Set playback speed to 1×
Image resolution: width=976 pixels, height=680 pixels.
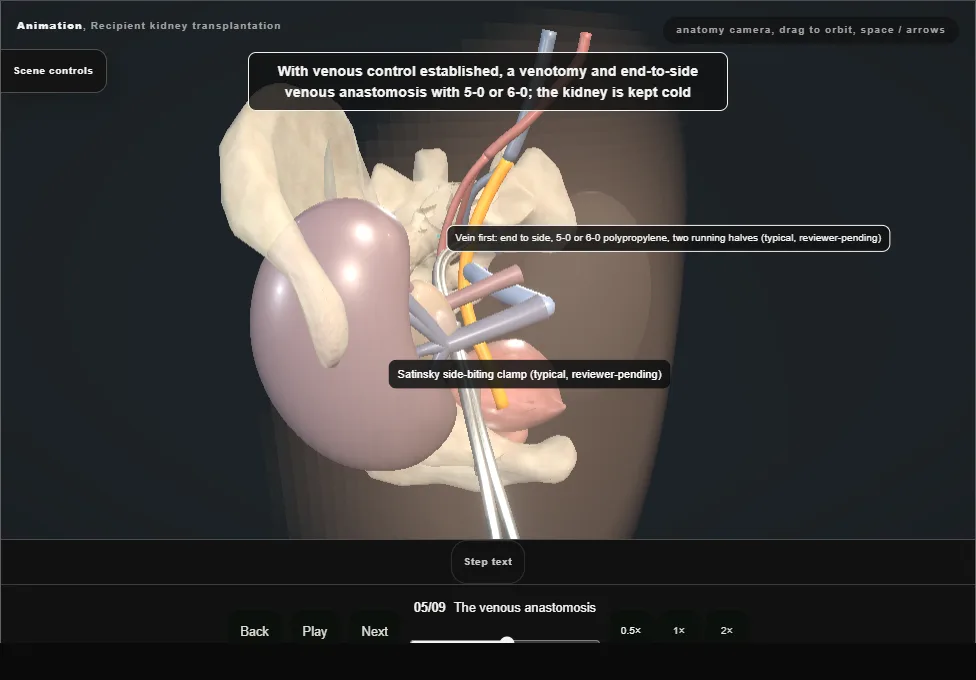point(678,630)
